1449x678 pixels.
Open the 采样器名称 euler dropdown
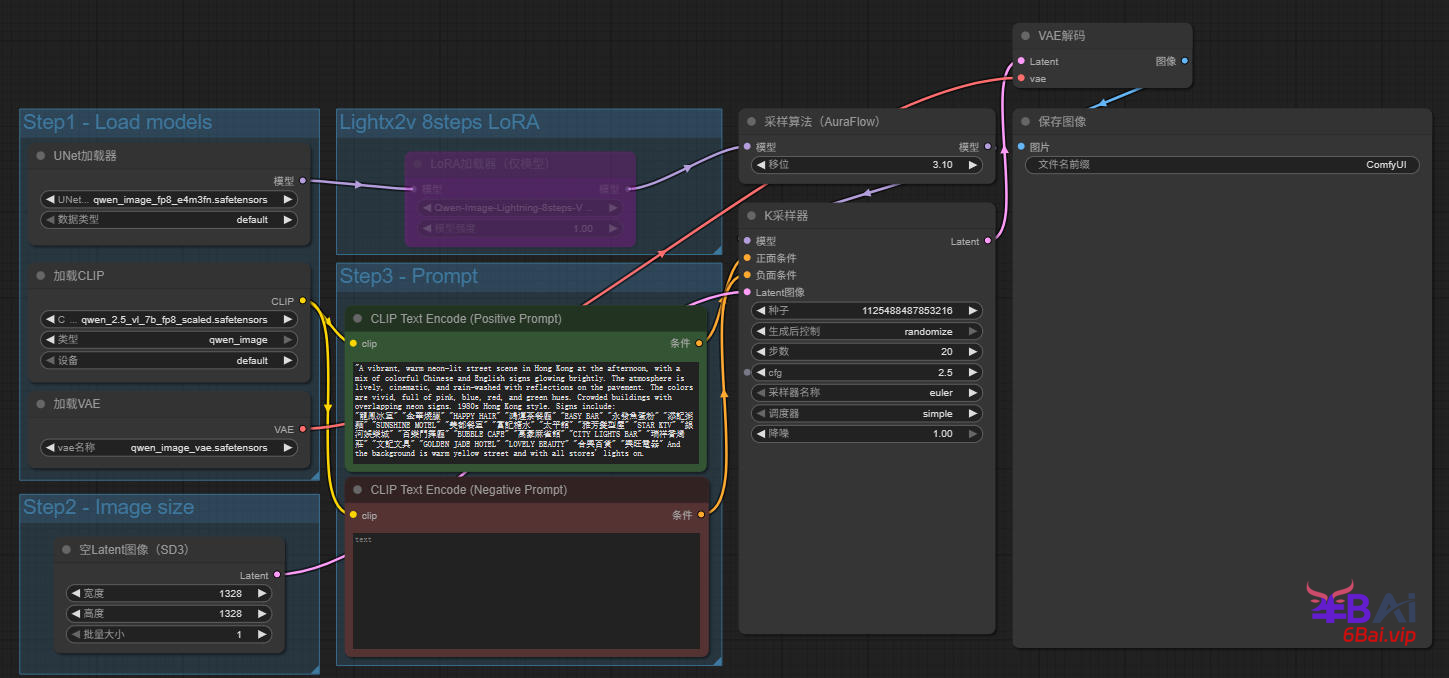pos(866,393)
